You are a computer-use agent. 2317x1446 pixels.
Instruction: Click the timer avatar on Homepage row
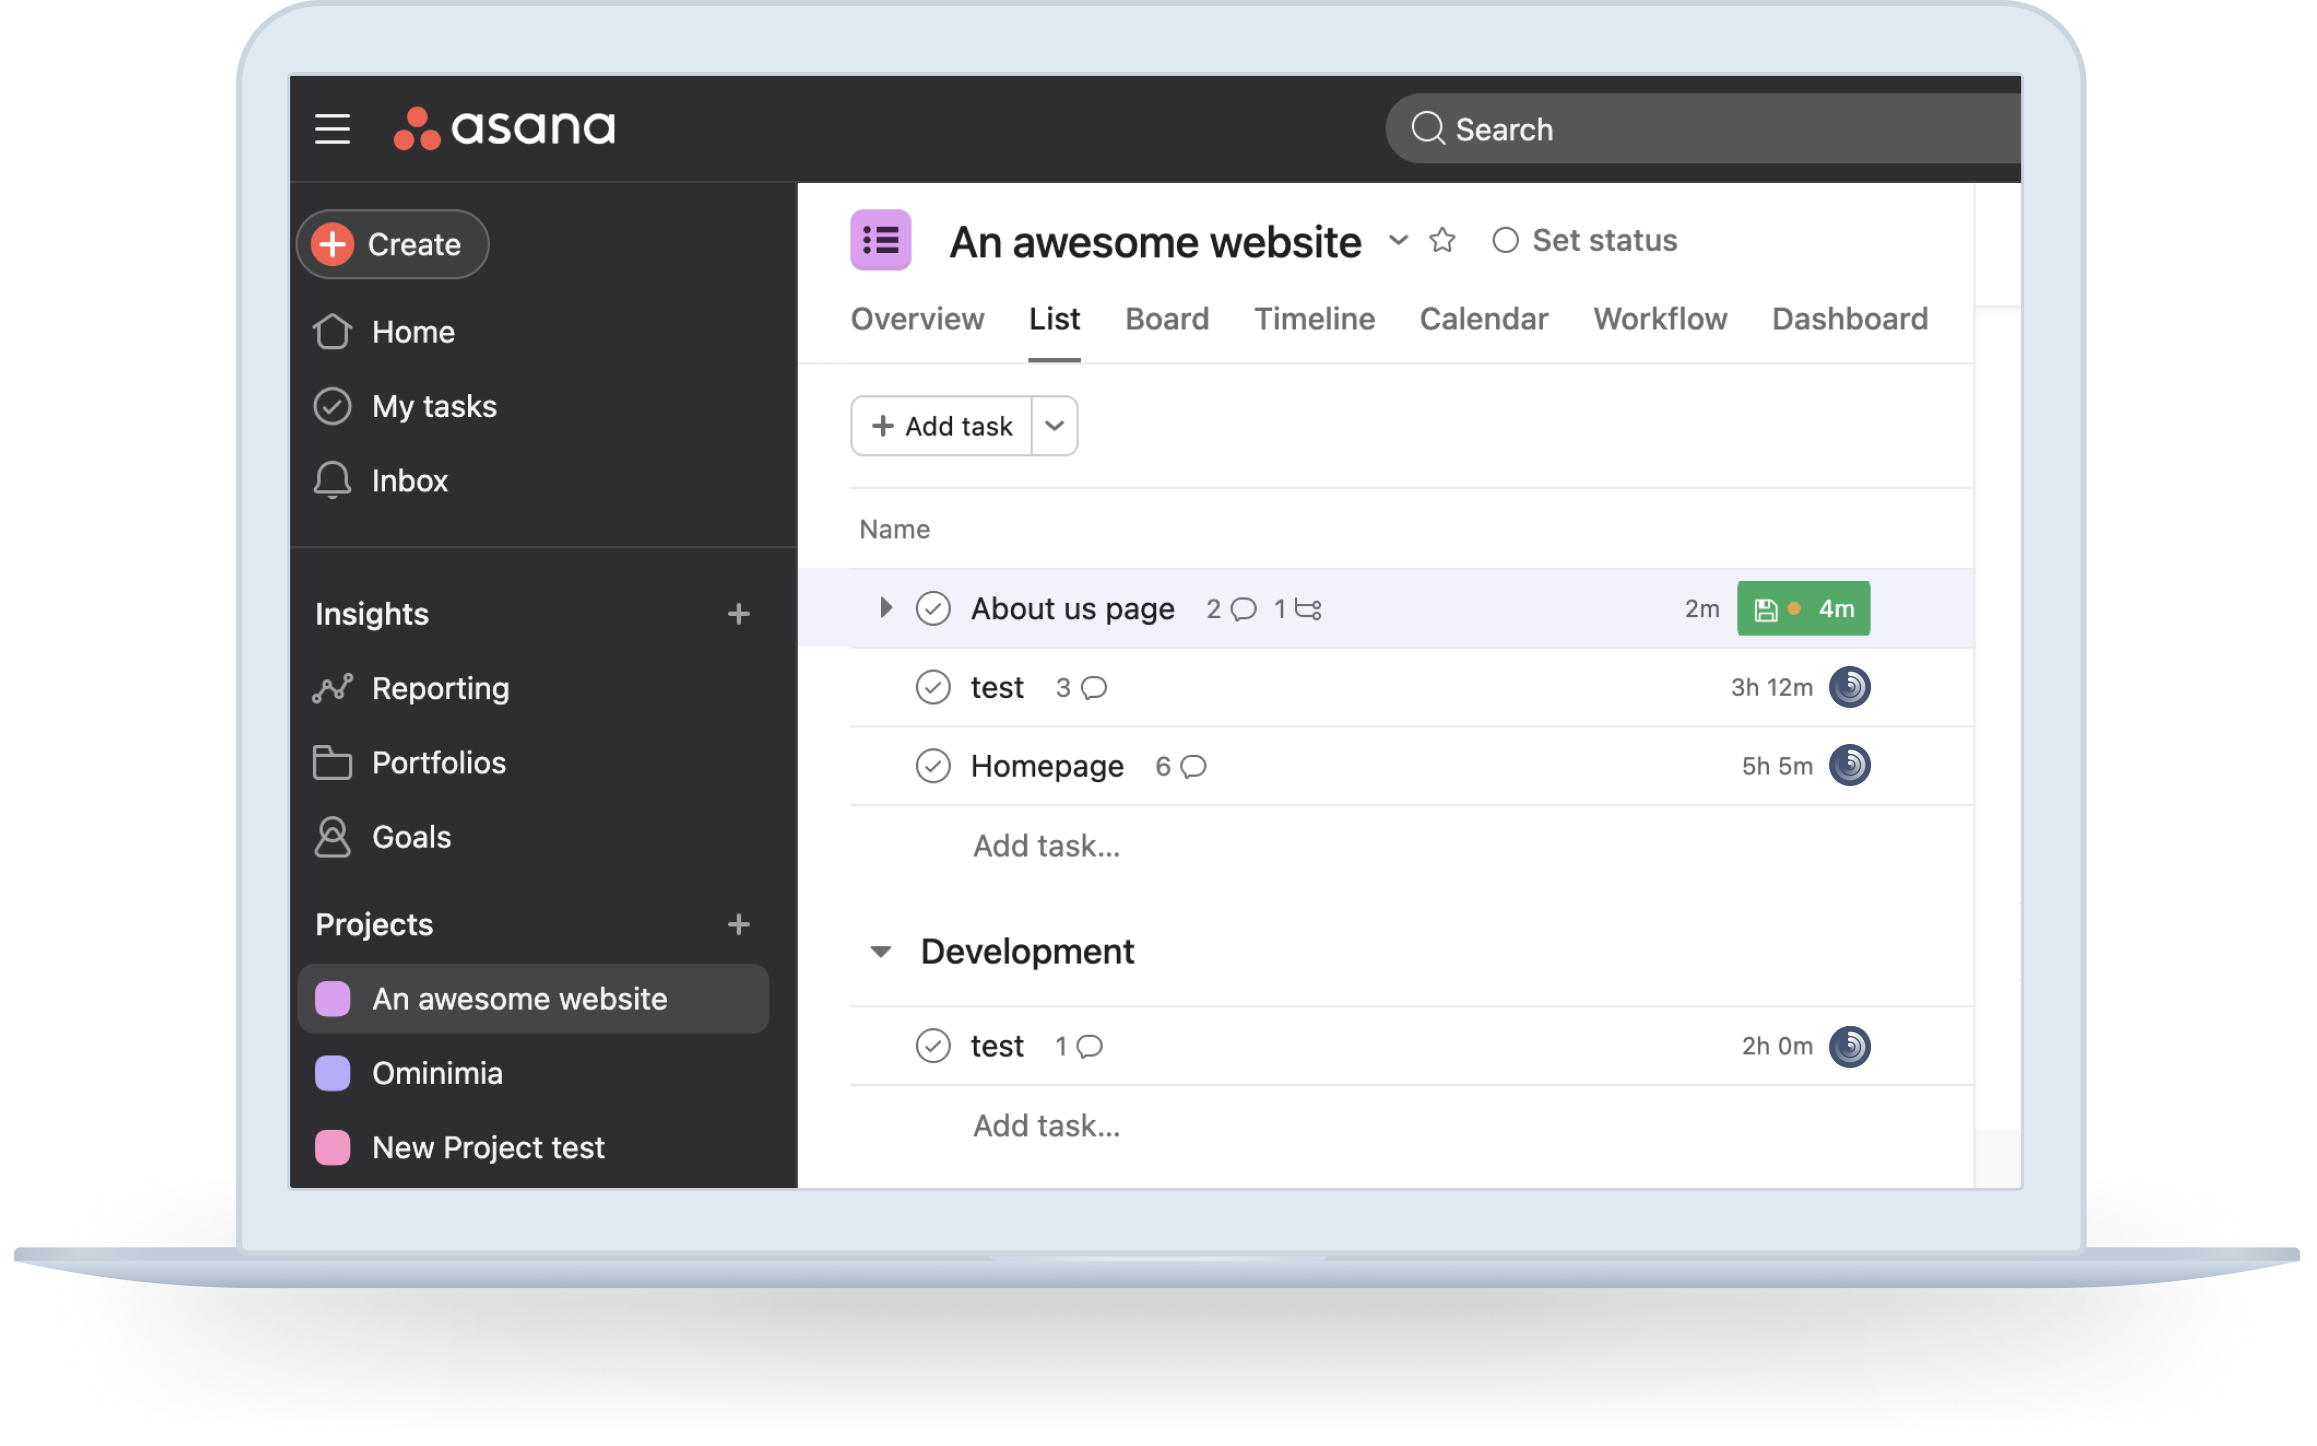[x=1849, y=766]
